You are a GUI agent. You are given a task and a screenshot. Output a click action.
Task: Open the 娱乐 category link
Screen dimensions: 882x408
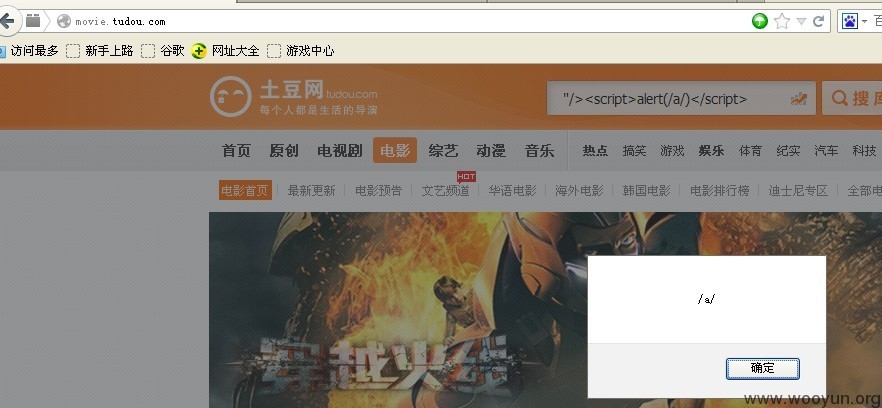pos(712,151)
